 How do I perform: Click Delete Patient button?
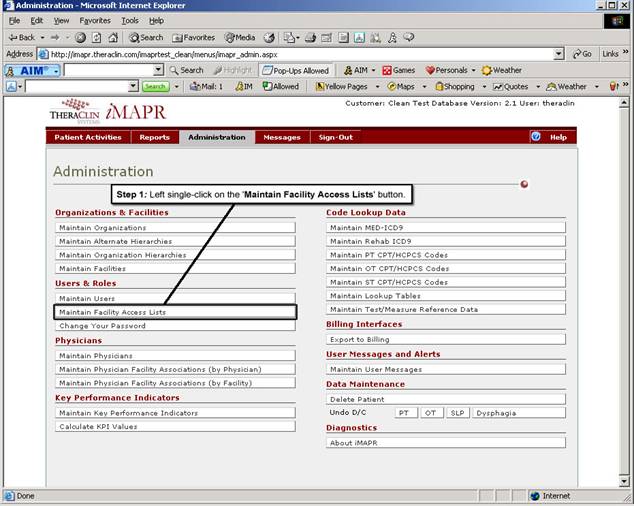[446, 400]
